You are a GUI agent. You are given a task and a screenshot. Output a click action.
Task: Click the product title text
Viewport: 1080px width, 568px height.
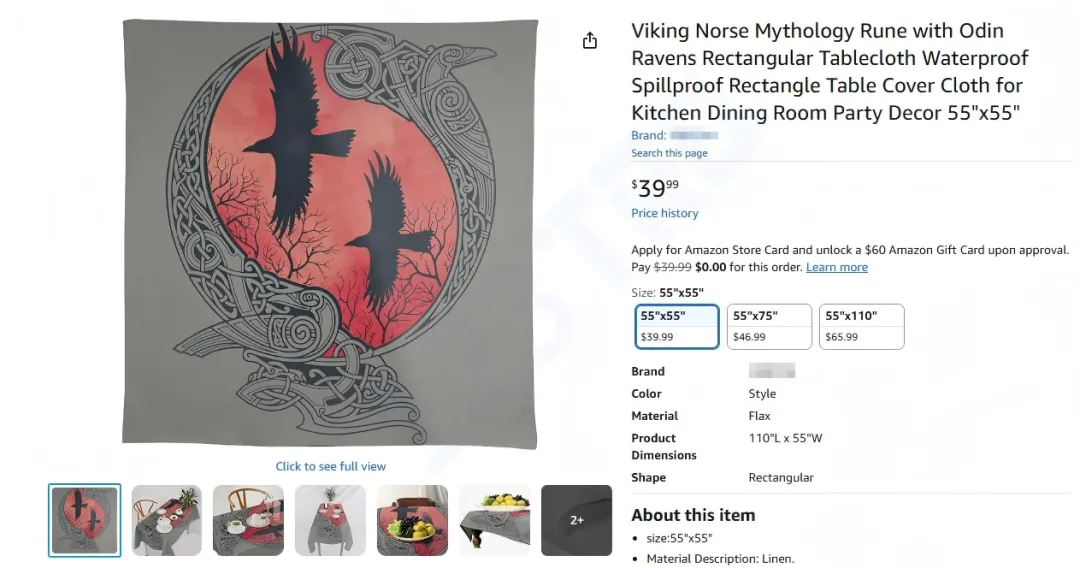pyautogui.click(x=829, y=72)
